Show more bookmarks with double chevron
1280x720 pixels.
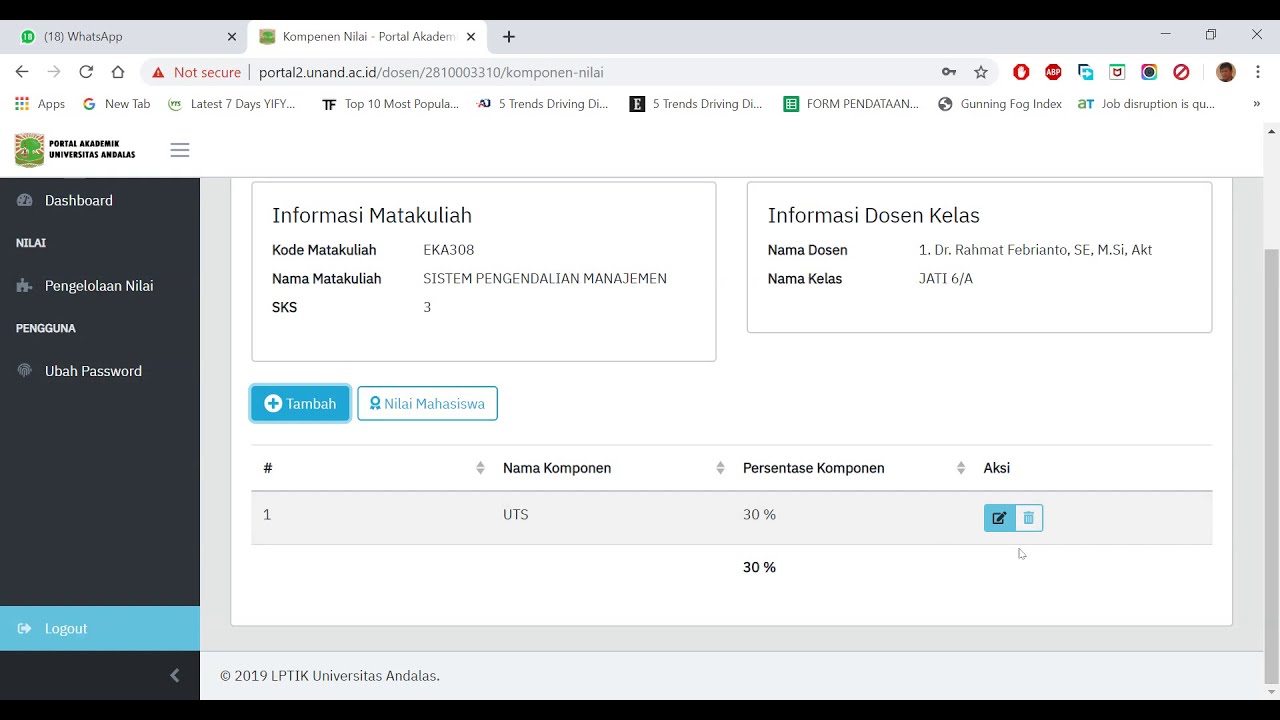[1257, 104]
